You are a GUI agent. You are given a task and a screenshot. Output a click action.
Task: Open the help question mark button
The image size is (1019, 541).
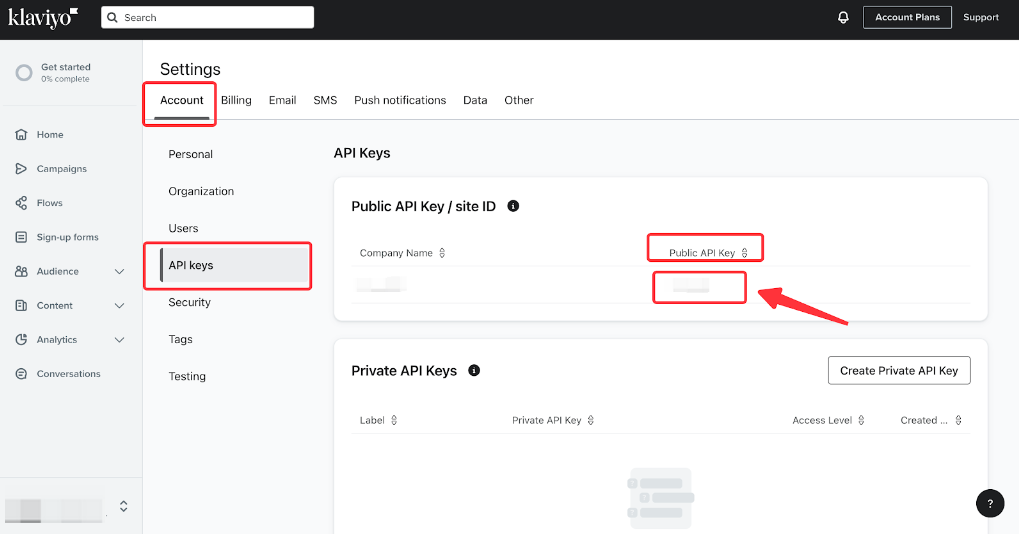tap(990, 503)
